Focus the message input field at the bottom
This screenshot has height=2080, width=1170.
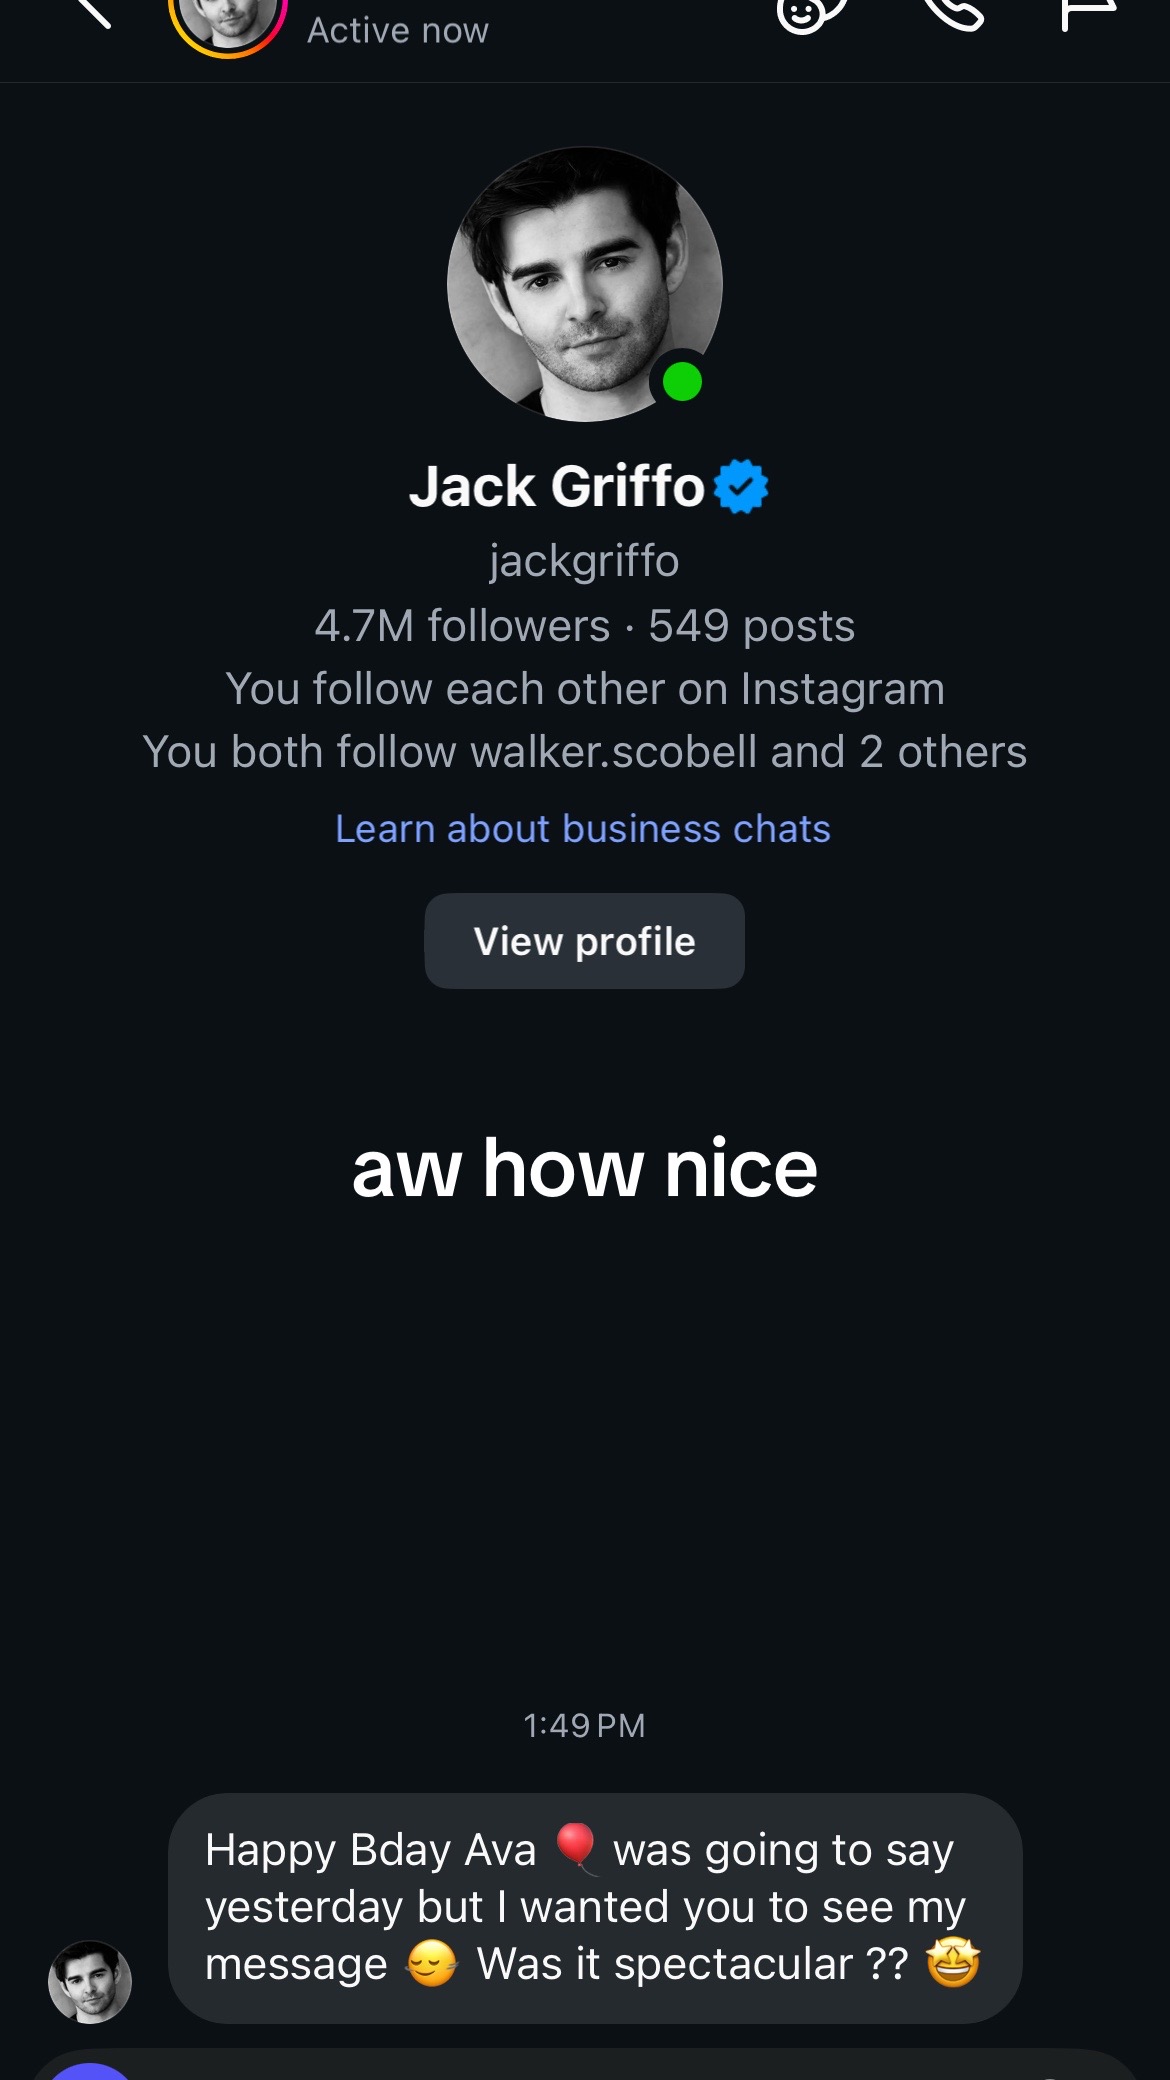[x=585, y=2066]
